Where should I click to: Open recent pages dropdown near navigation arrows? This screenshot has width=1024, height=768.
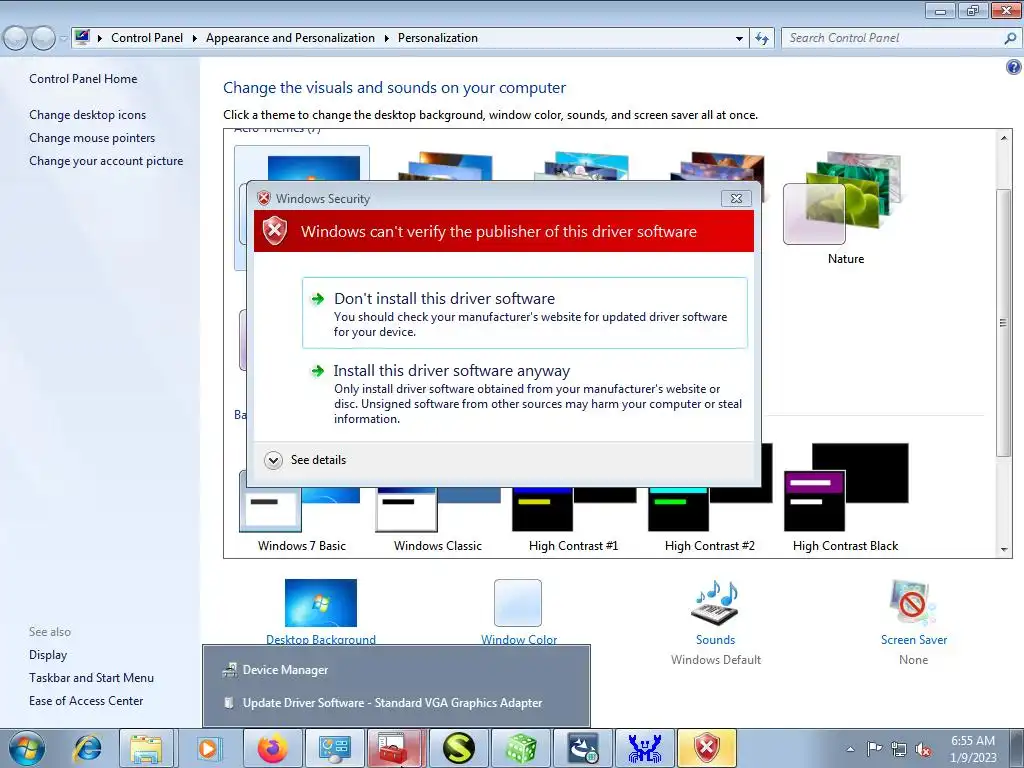click(x=63, y=39)
